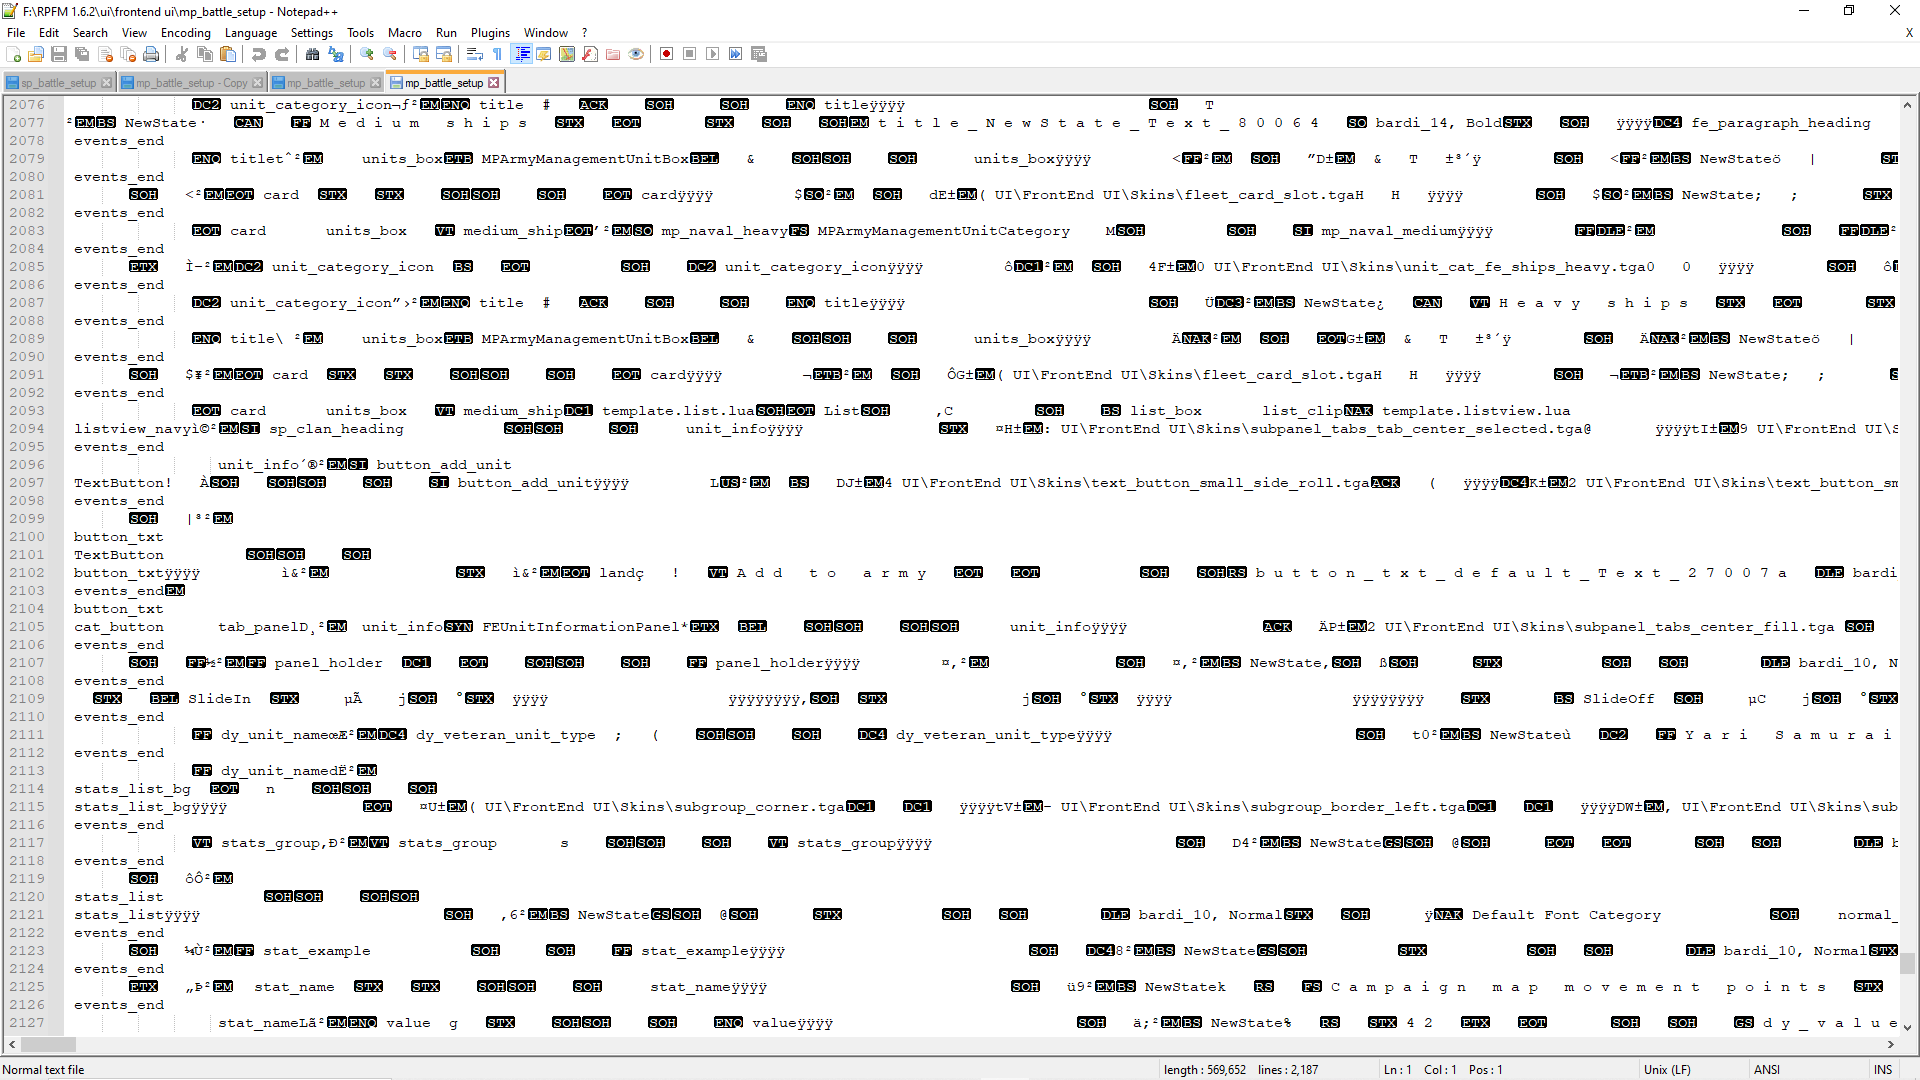Viewport: 1920px width, 1080px height.
Task: Click the INS status bar indicator
Action: (1883, 1070)
